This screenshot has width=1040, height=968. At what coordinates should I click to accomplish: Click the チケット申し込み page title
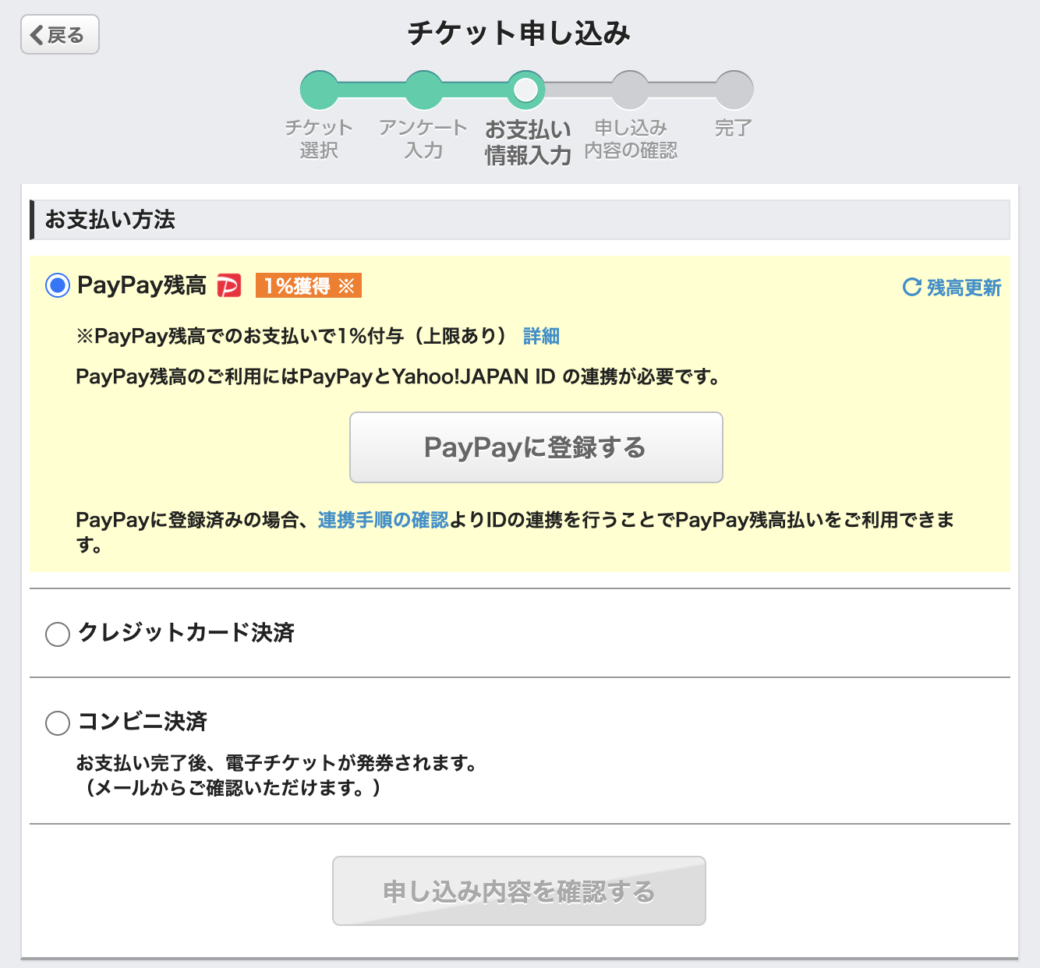click(519, 33)
